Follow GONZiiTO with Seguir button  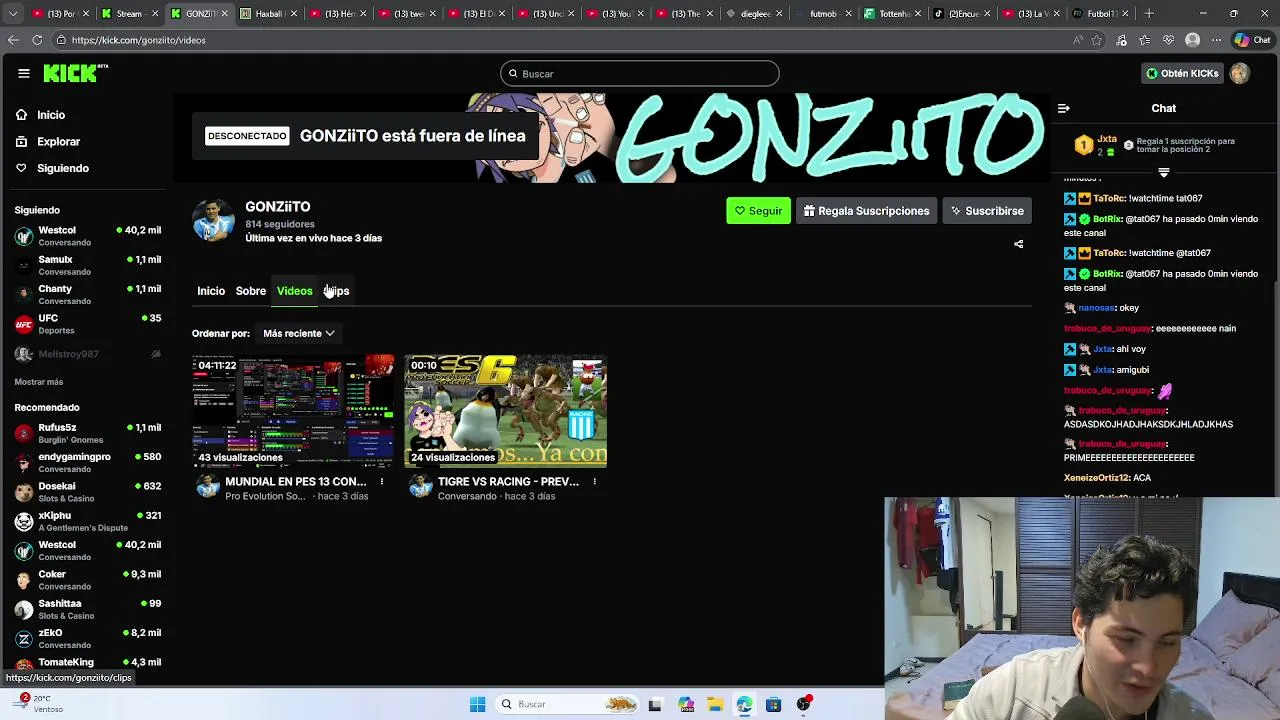tap(758, 211)
